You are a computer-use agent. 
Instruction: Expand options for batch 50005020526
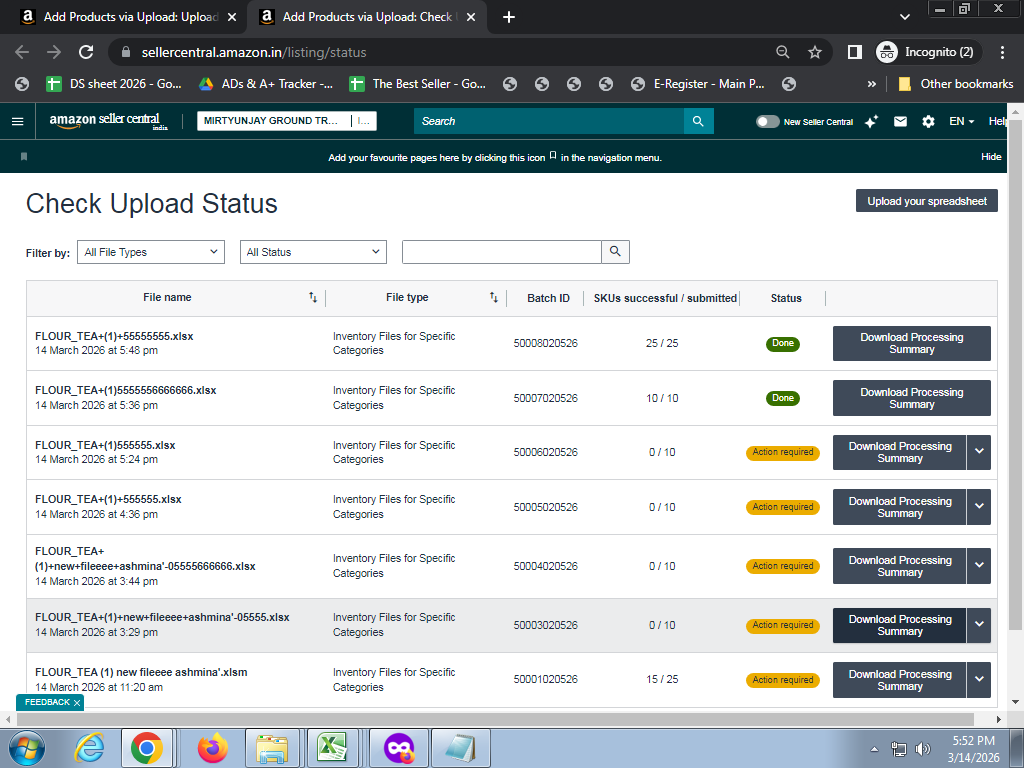coord(979,507)
